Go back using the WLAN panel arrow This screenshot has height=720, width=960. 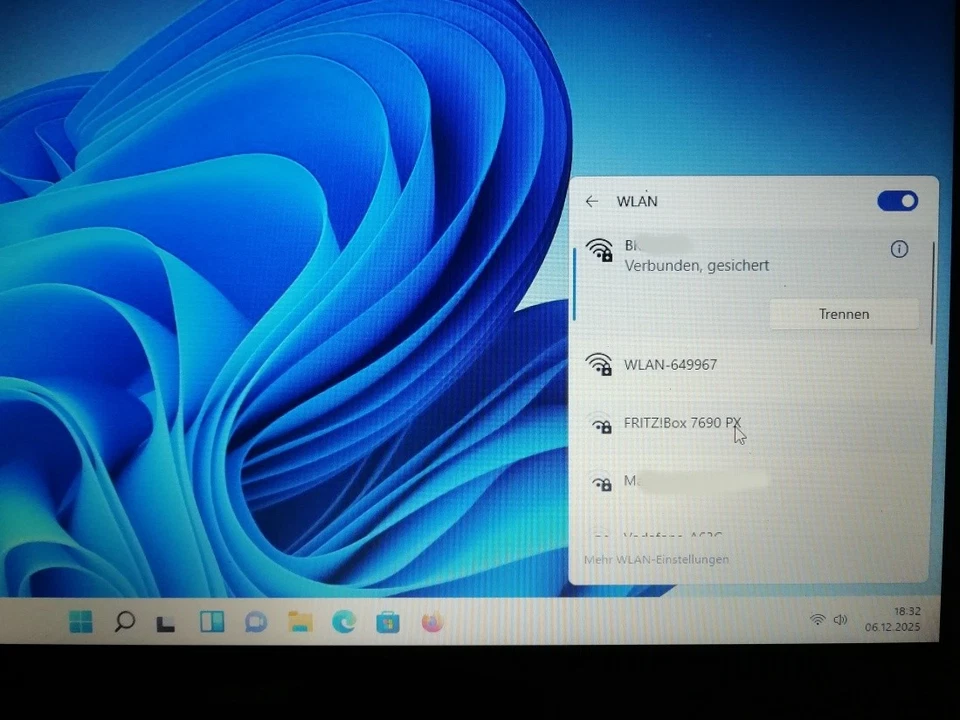(591, 201)
